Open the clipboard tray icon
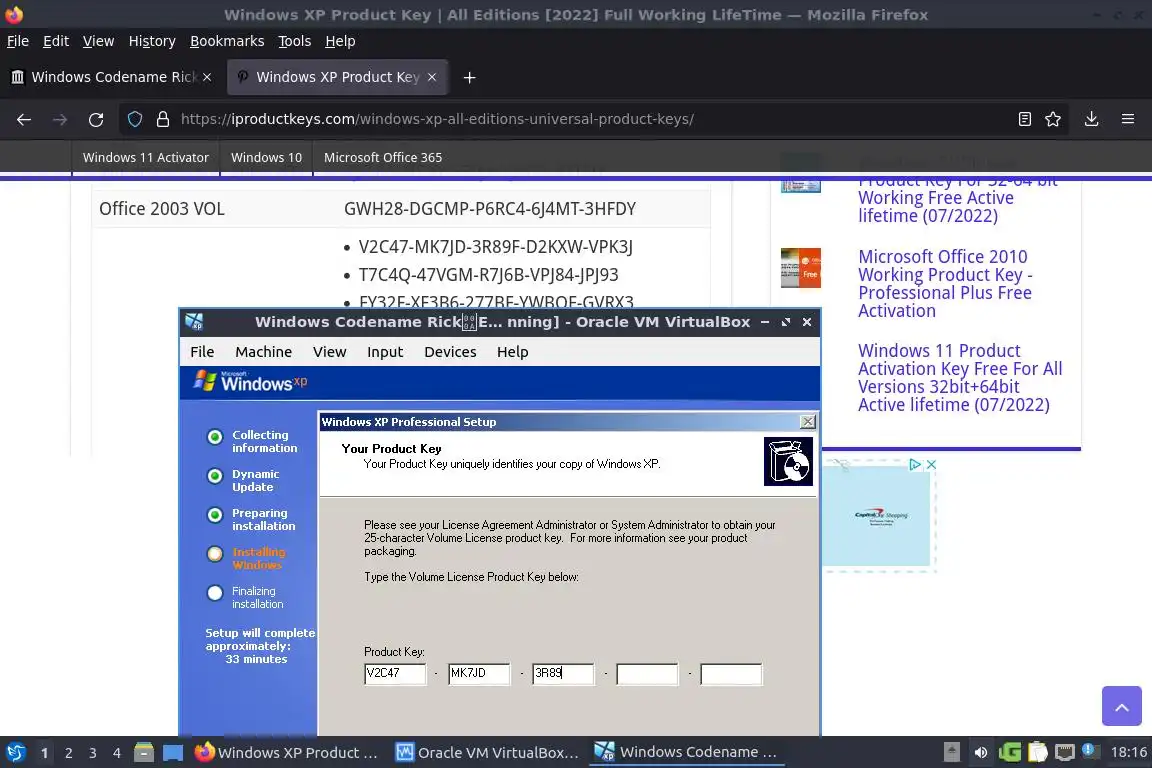Screen dimensions: 1152x768 (1037, 753)
